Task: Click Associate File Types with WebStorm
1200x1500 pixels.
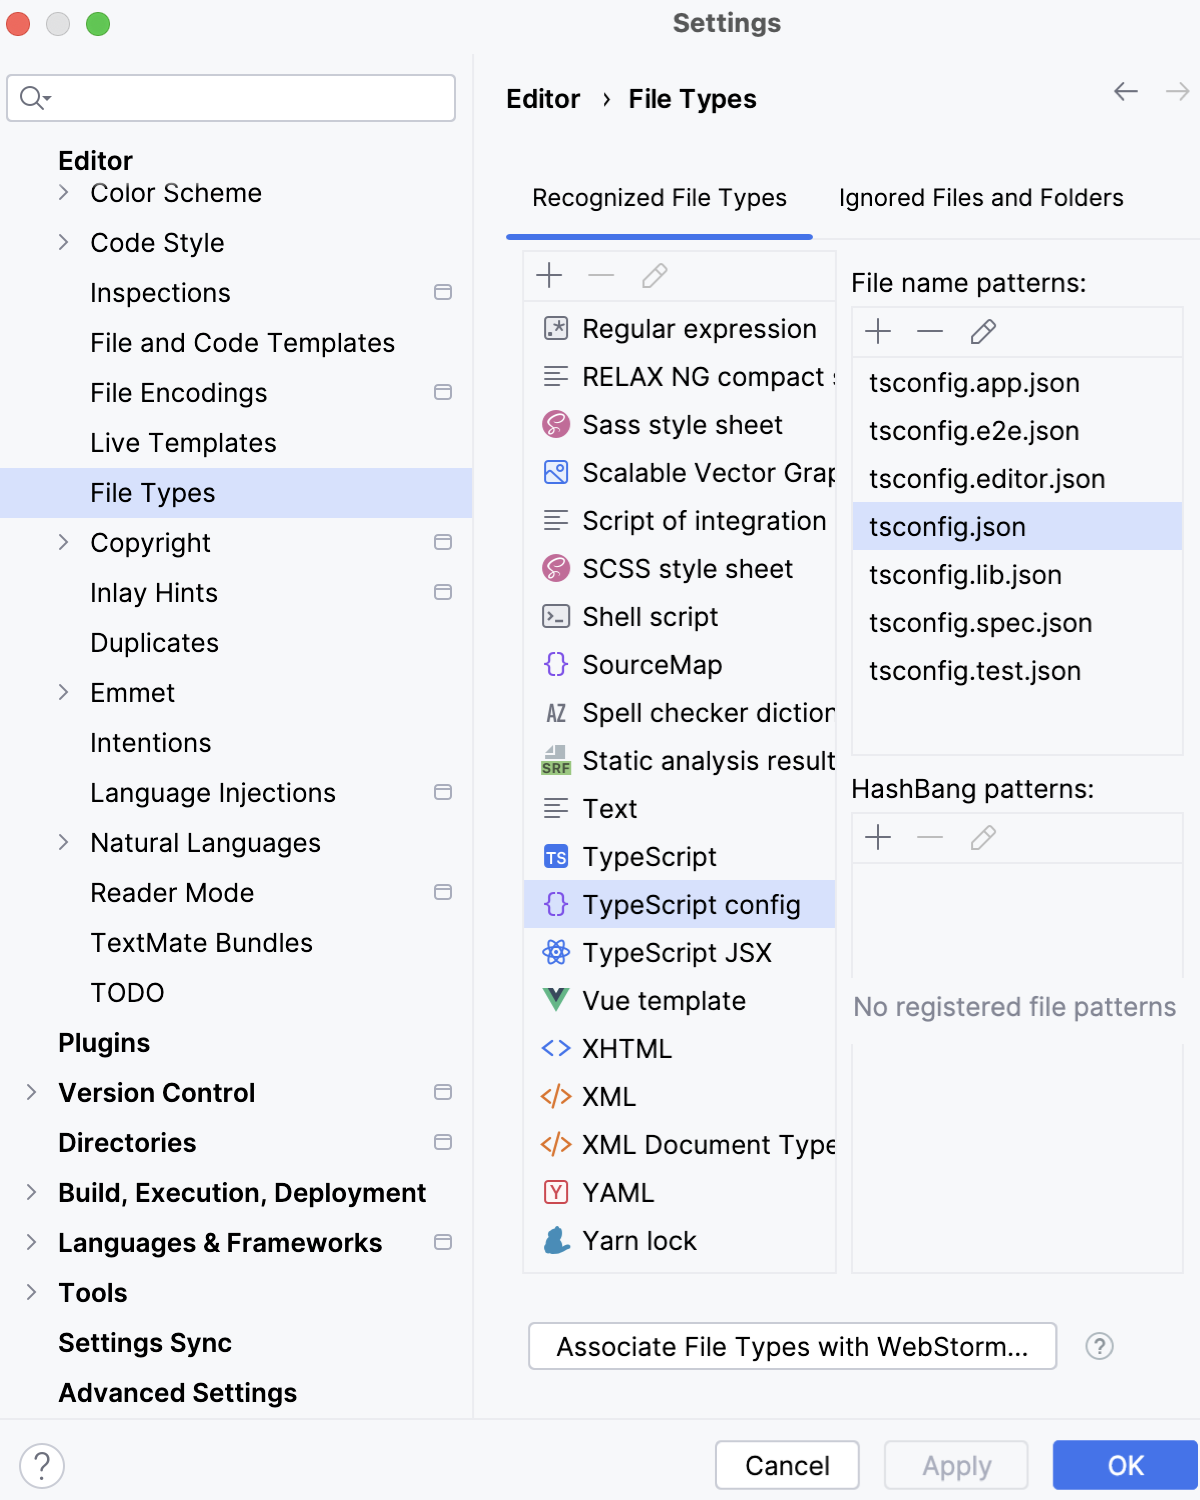Action: pos(793,1347)
